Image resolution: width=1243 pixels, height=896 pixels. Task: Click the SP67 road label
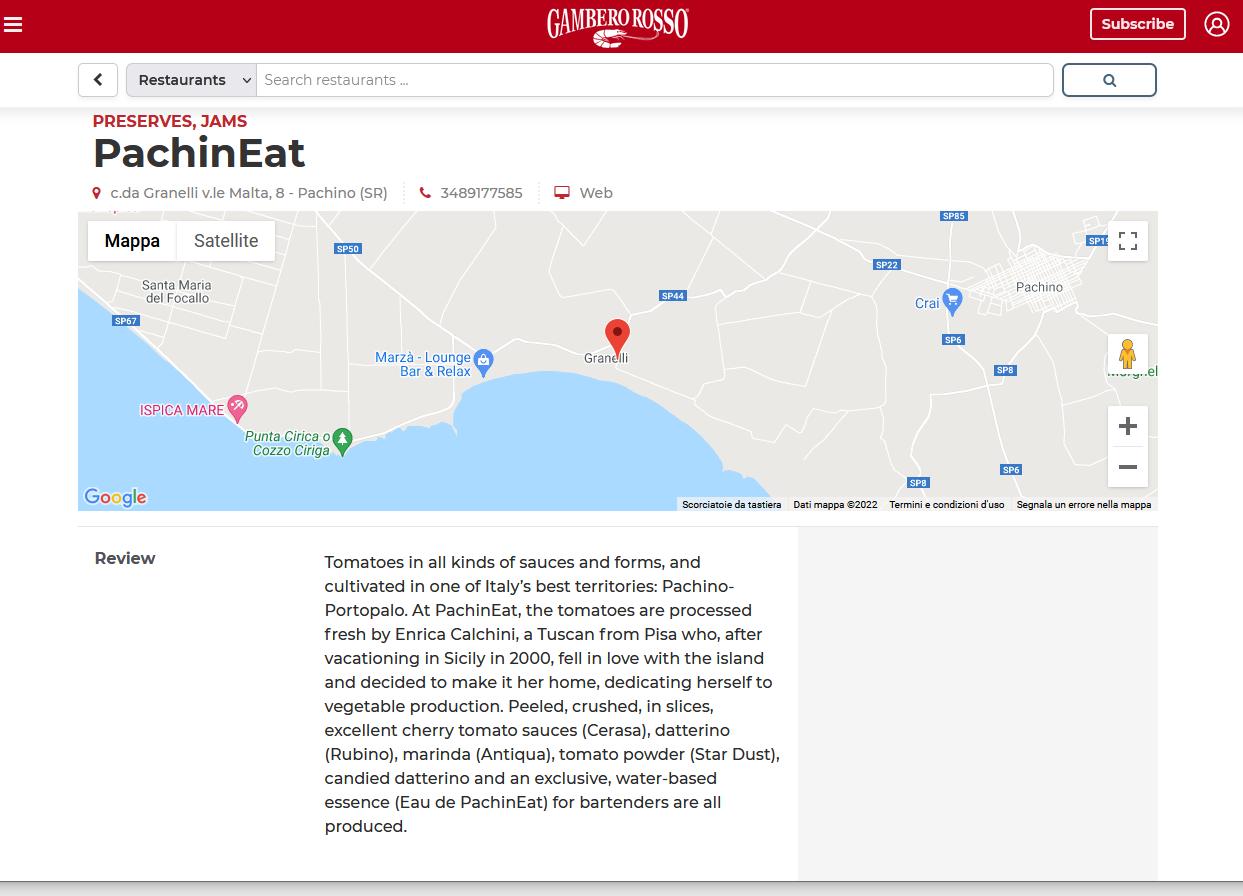125,321
